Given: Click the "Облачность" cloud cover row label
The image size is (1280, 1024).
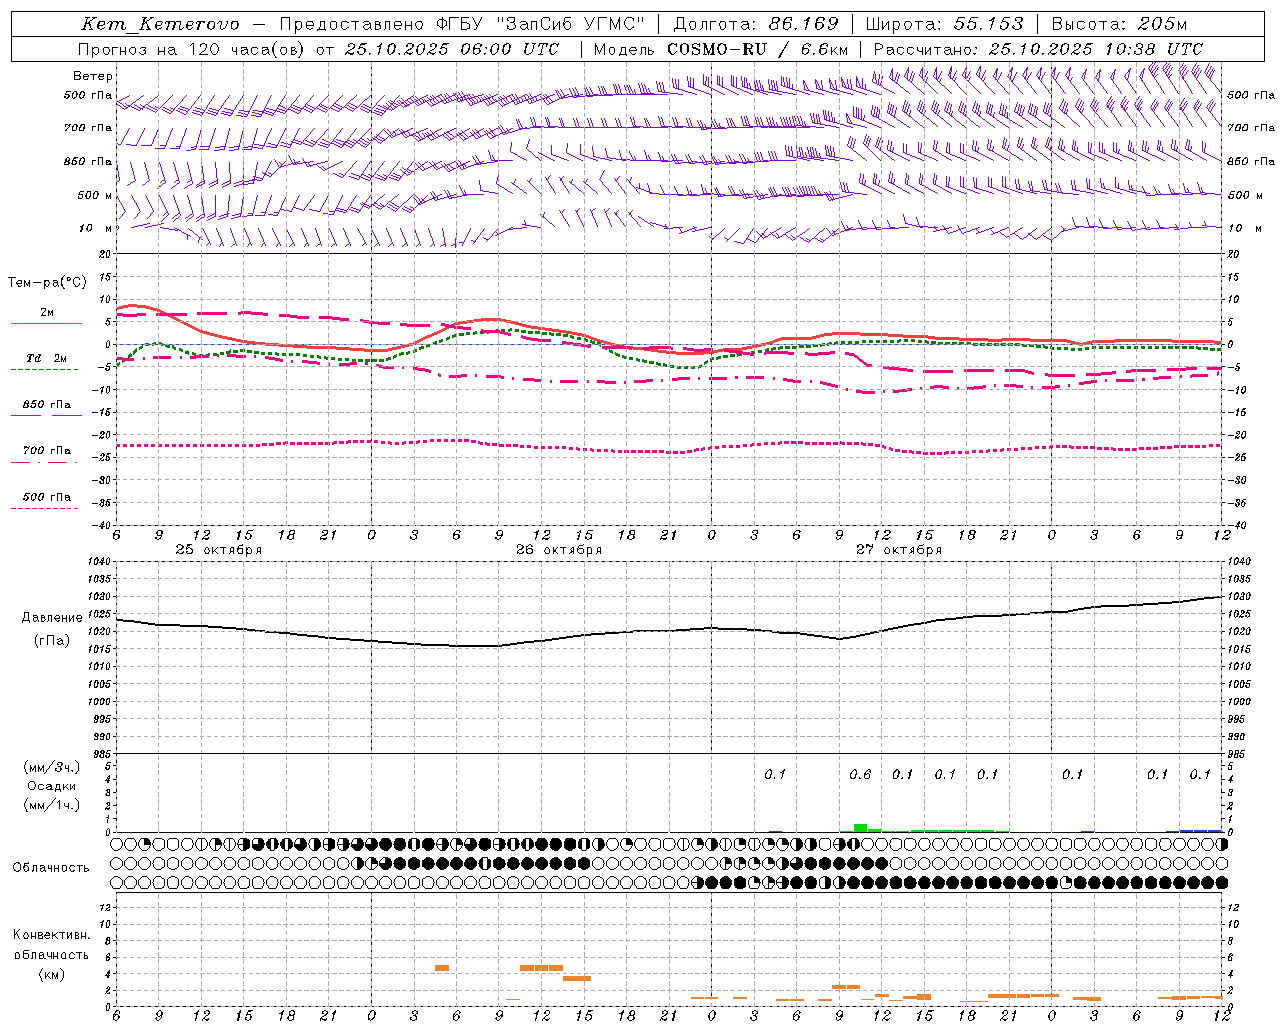Looking at the screenshot, I should pos(51,867).
